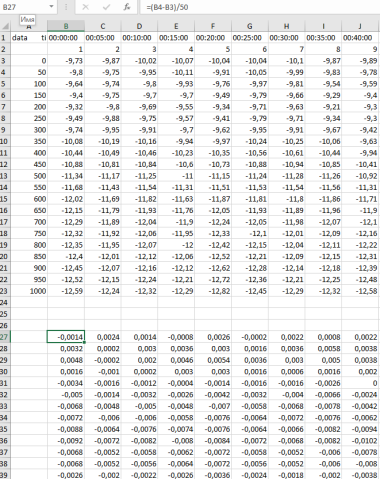Viewport: 381px width, 479px height.
Task: Select row 27 header
Action: pos(4,337)
